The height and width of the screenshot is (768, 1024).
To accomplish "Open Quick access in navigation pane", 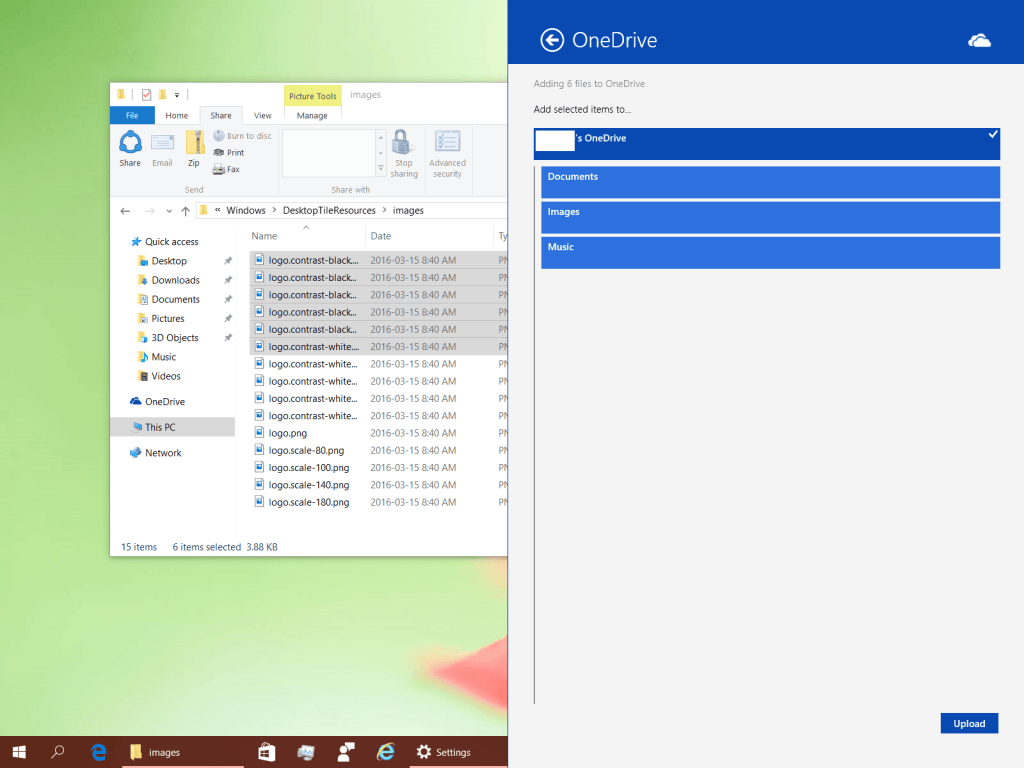I will (x=172, y=242).
